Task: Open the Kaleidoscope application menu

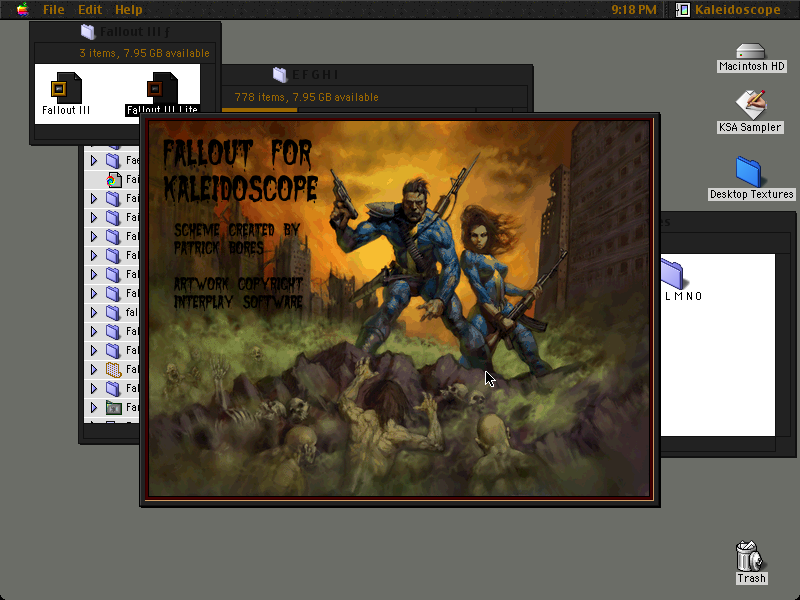Action: [x=728, y=10]
